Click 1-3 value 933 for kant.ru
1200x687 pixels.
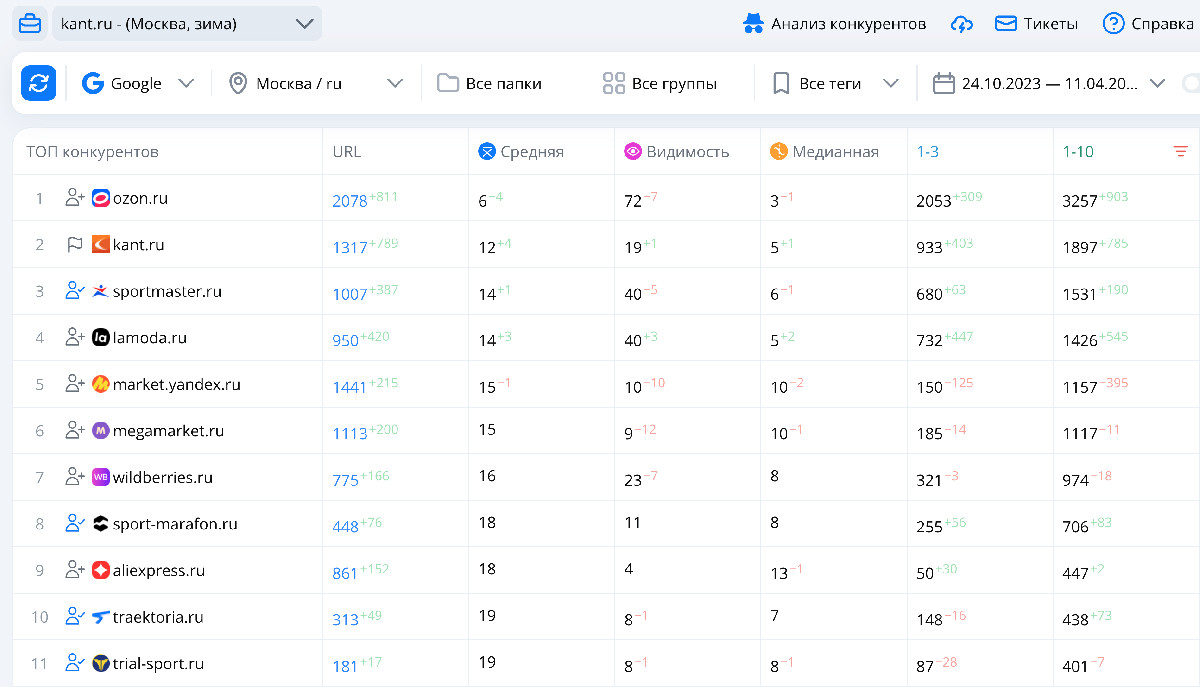pyautogui.click(x=930, y=247)
